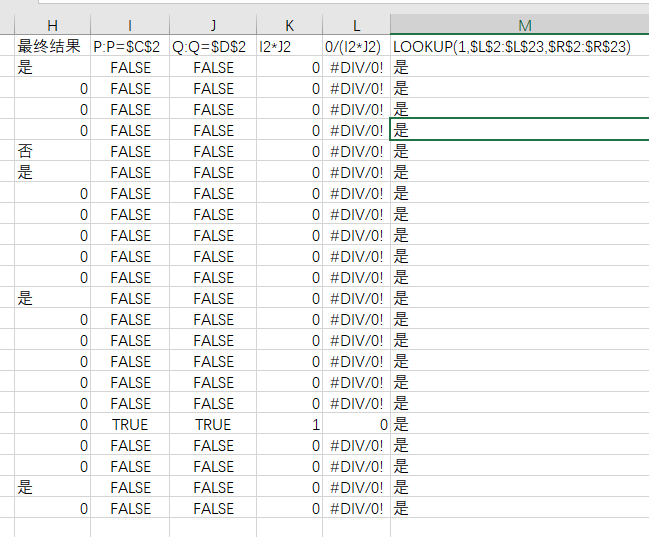Select column K by its header

click(x=289, y=25)
